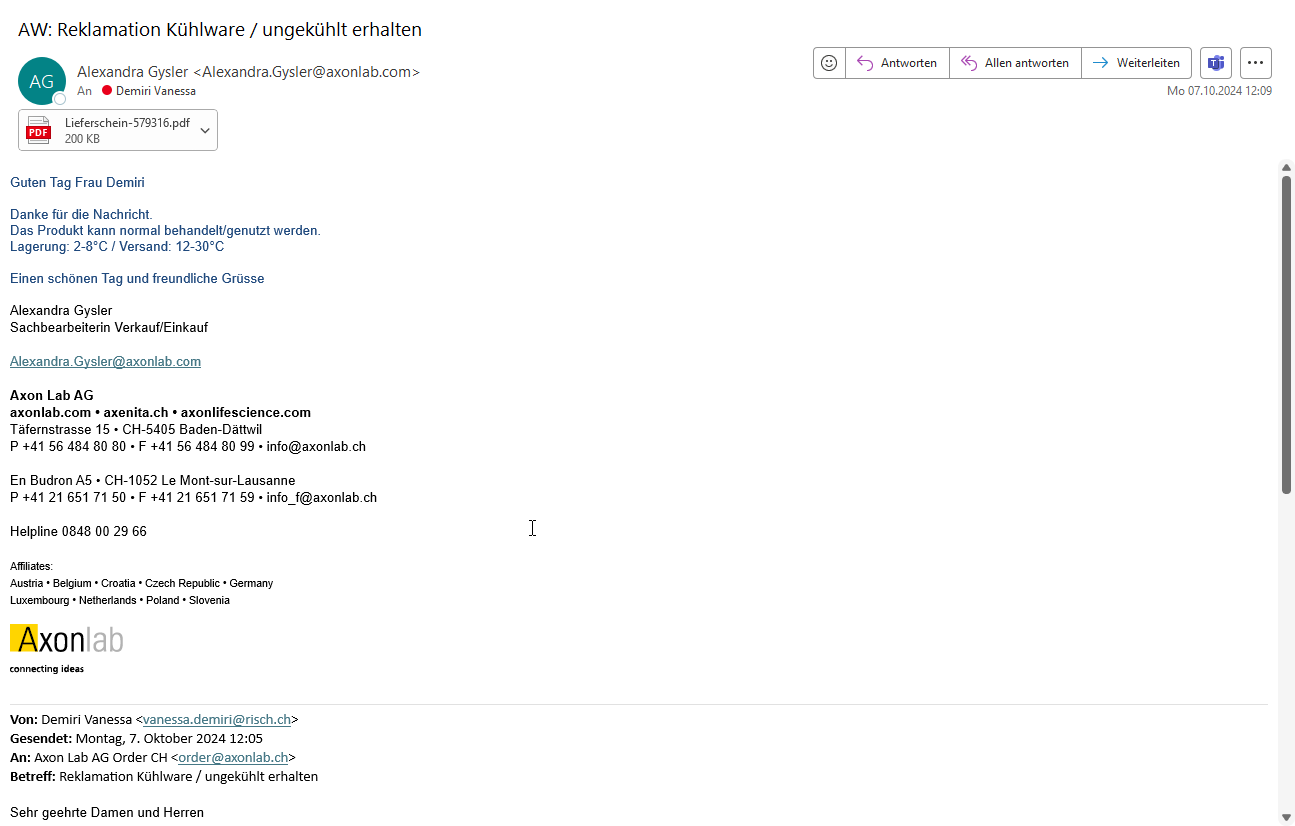Open the Lieferschein-579316.pdf attachment

118,130
